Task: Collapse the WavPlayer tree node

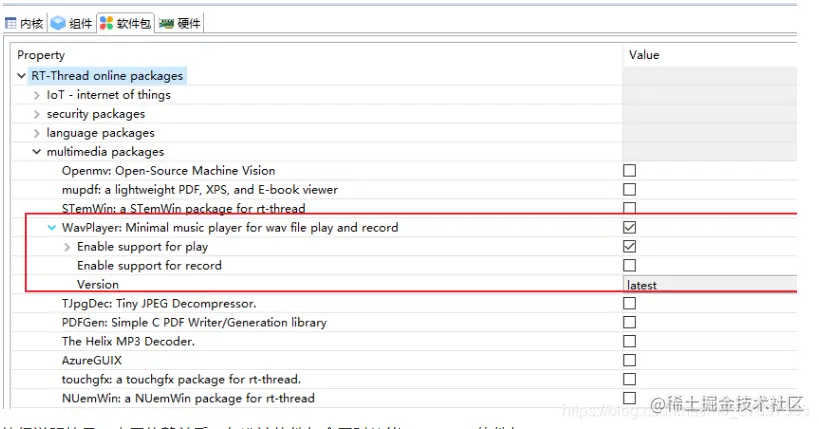Action: pos(52,227)
